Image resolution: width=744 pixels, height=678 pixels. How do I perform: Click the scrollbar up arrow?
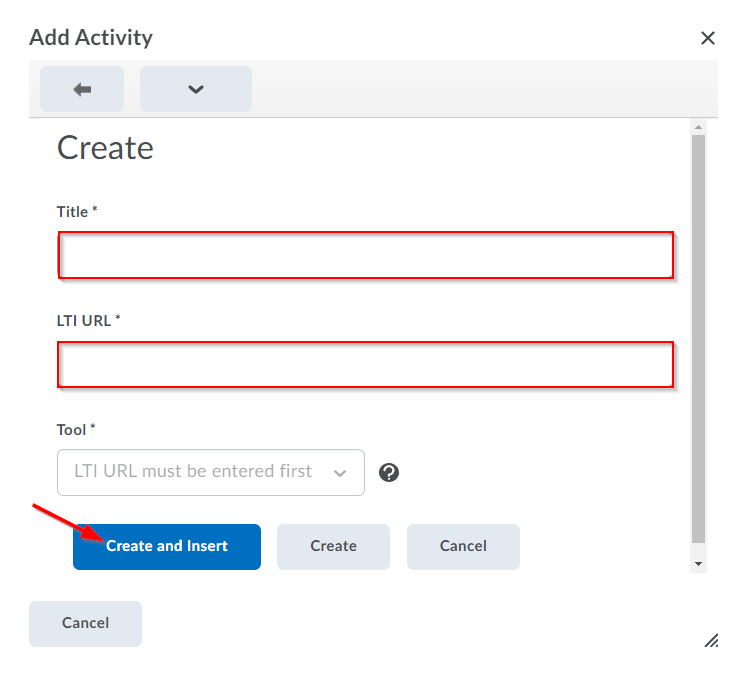(698, 127)
